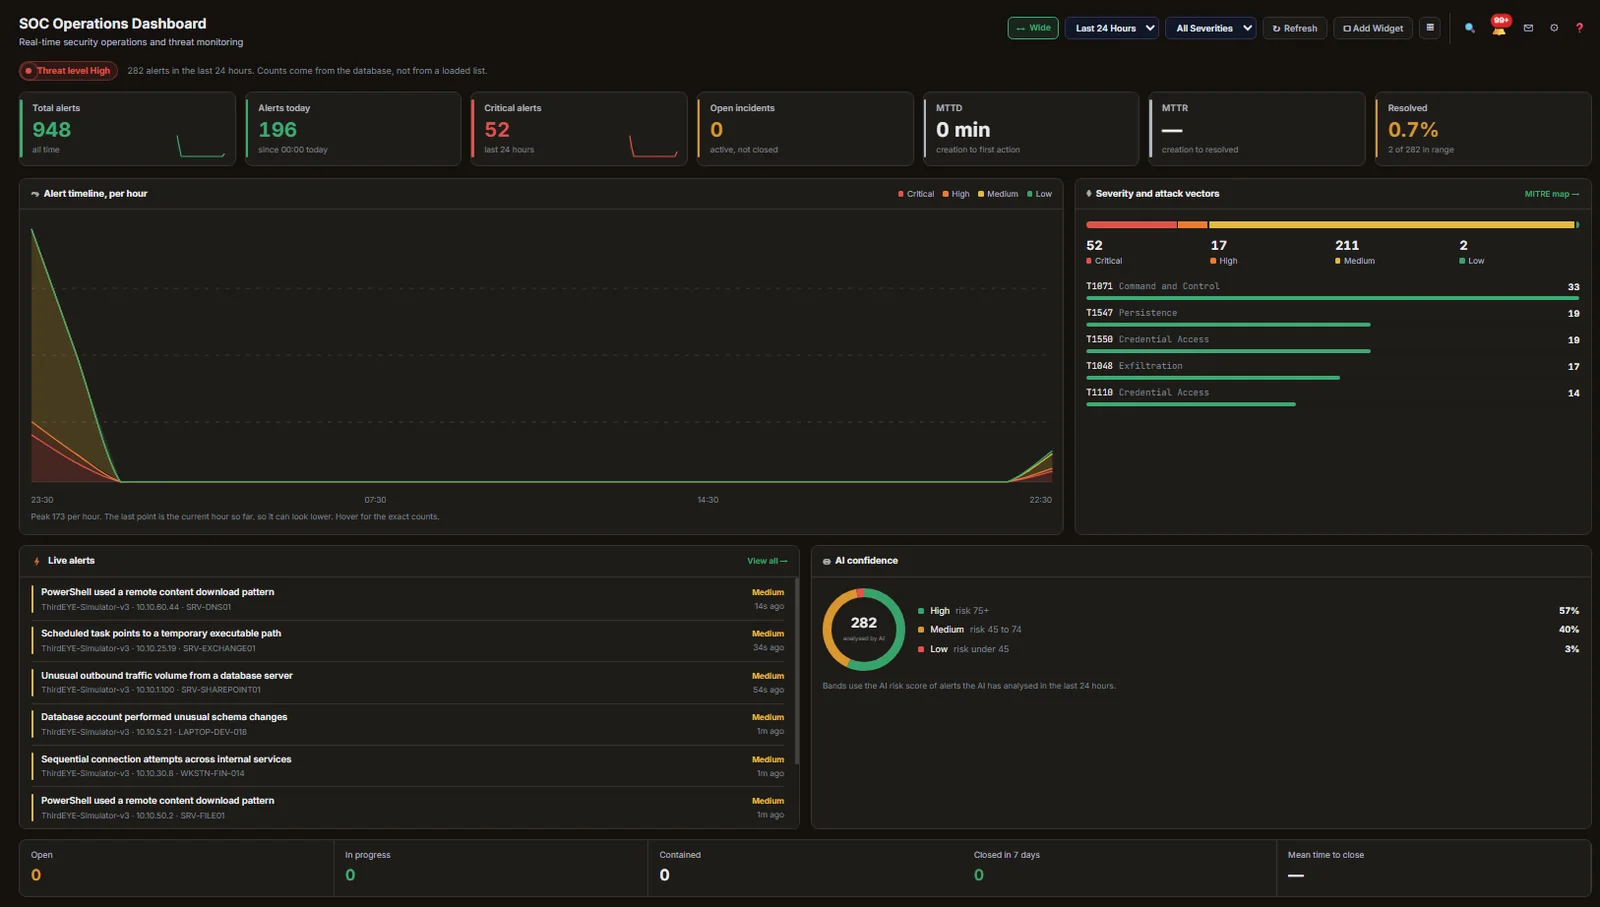Click the AI confidence panel icon
The width and height of the screenshot is (1600, 907).
pos(826,561)
